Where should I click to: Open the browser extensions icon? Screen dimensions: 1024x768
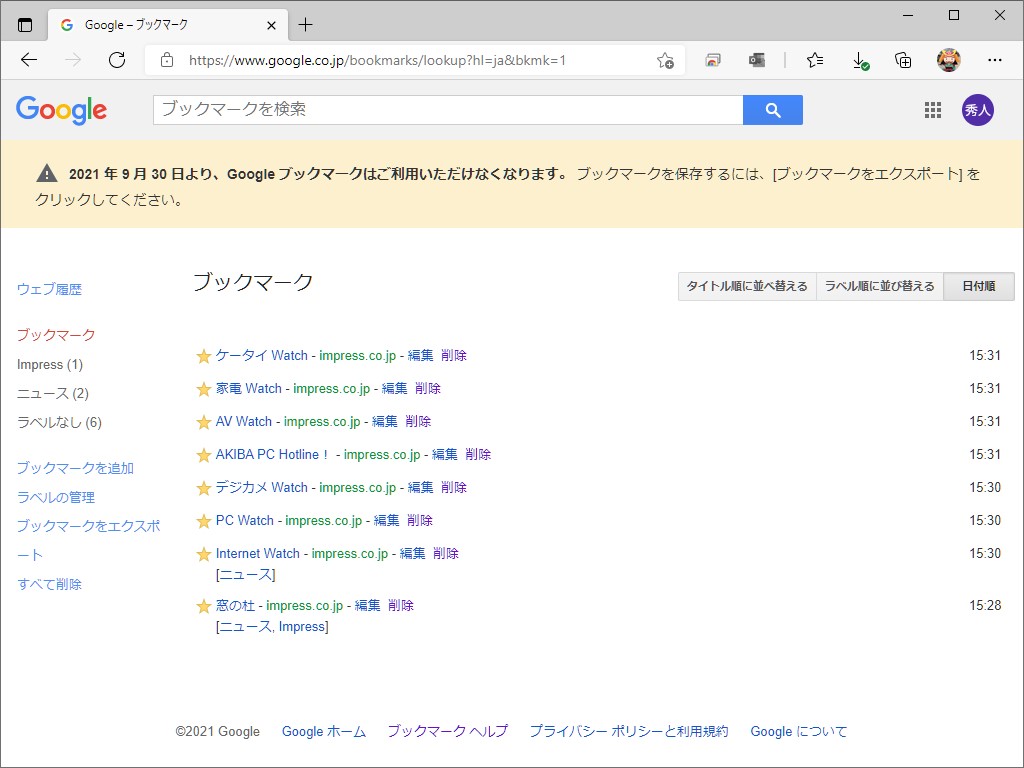point(713,60)
